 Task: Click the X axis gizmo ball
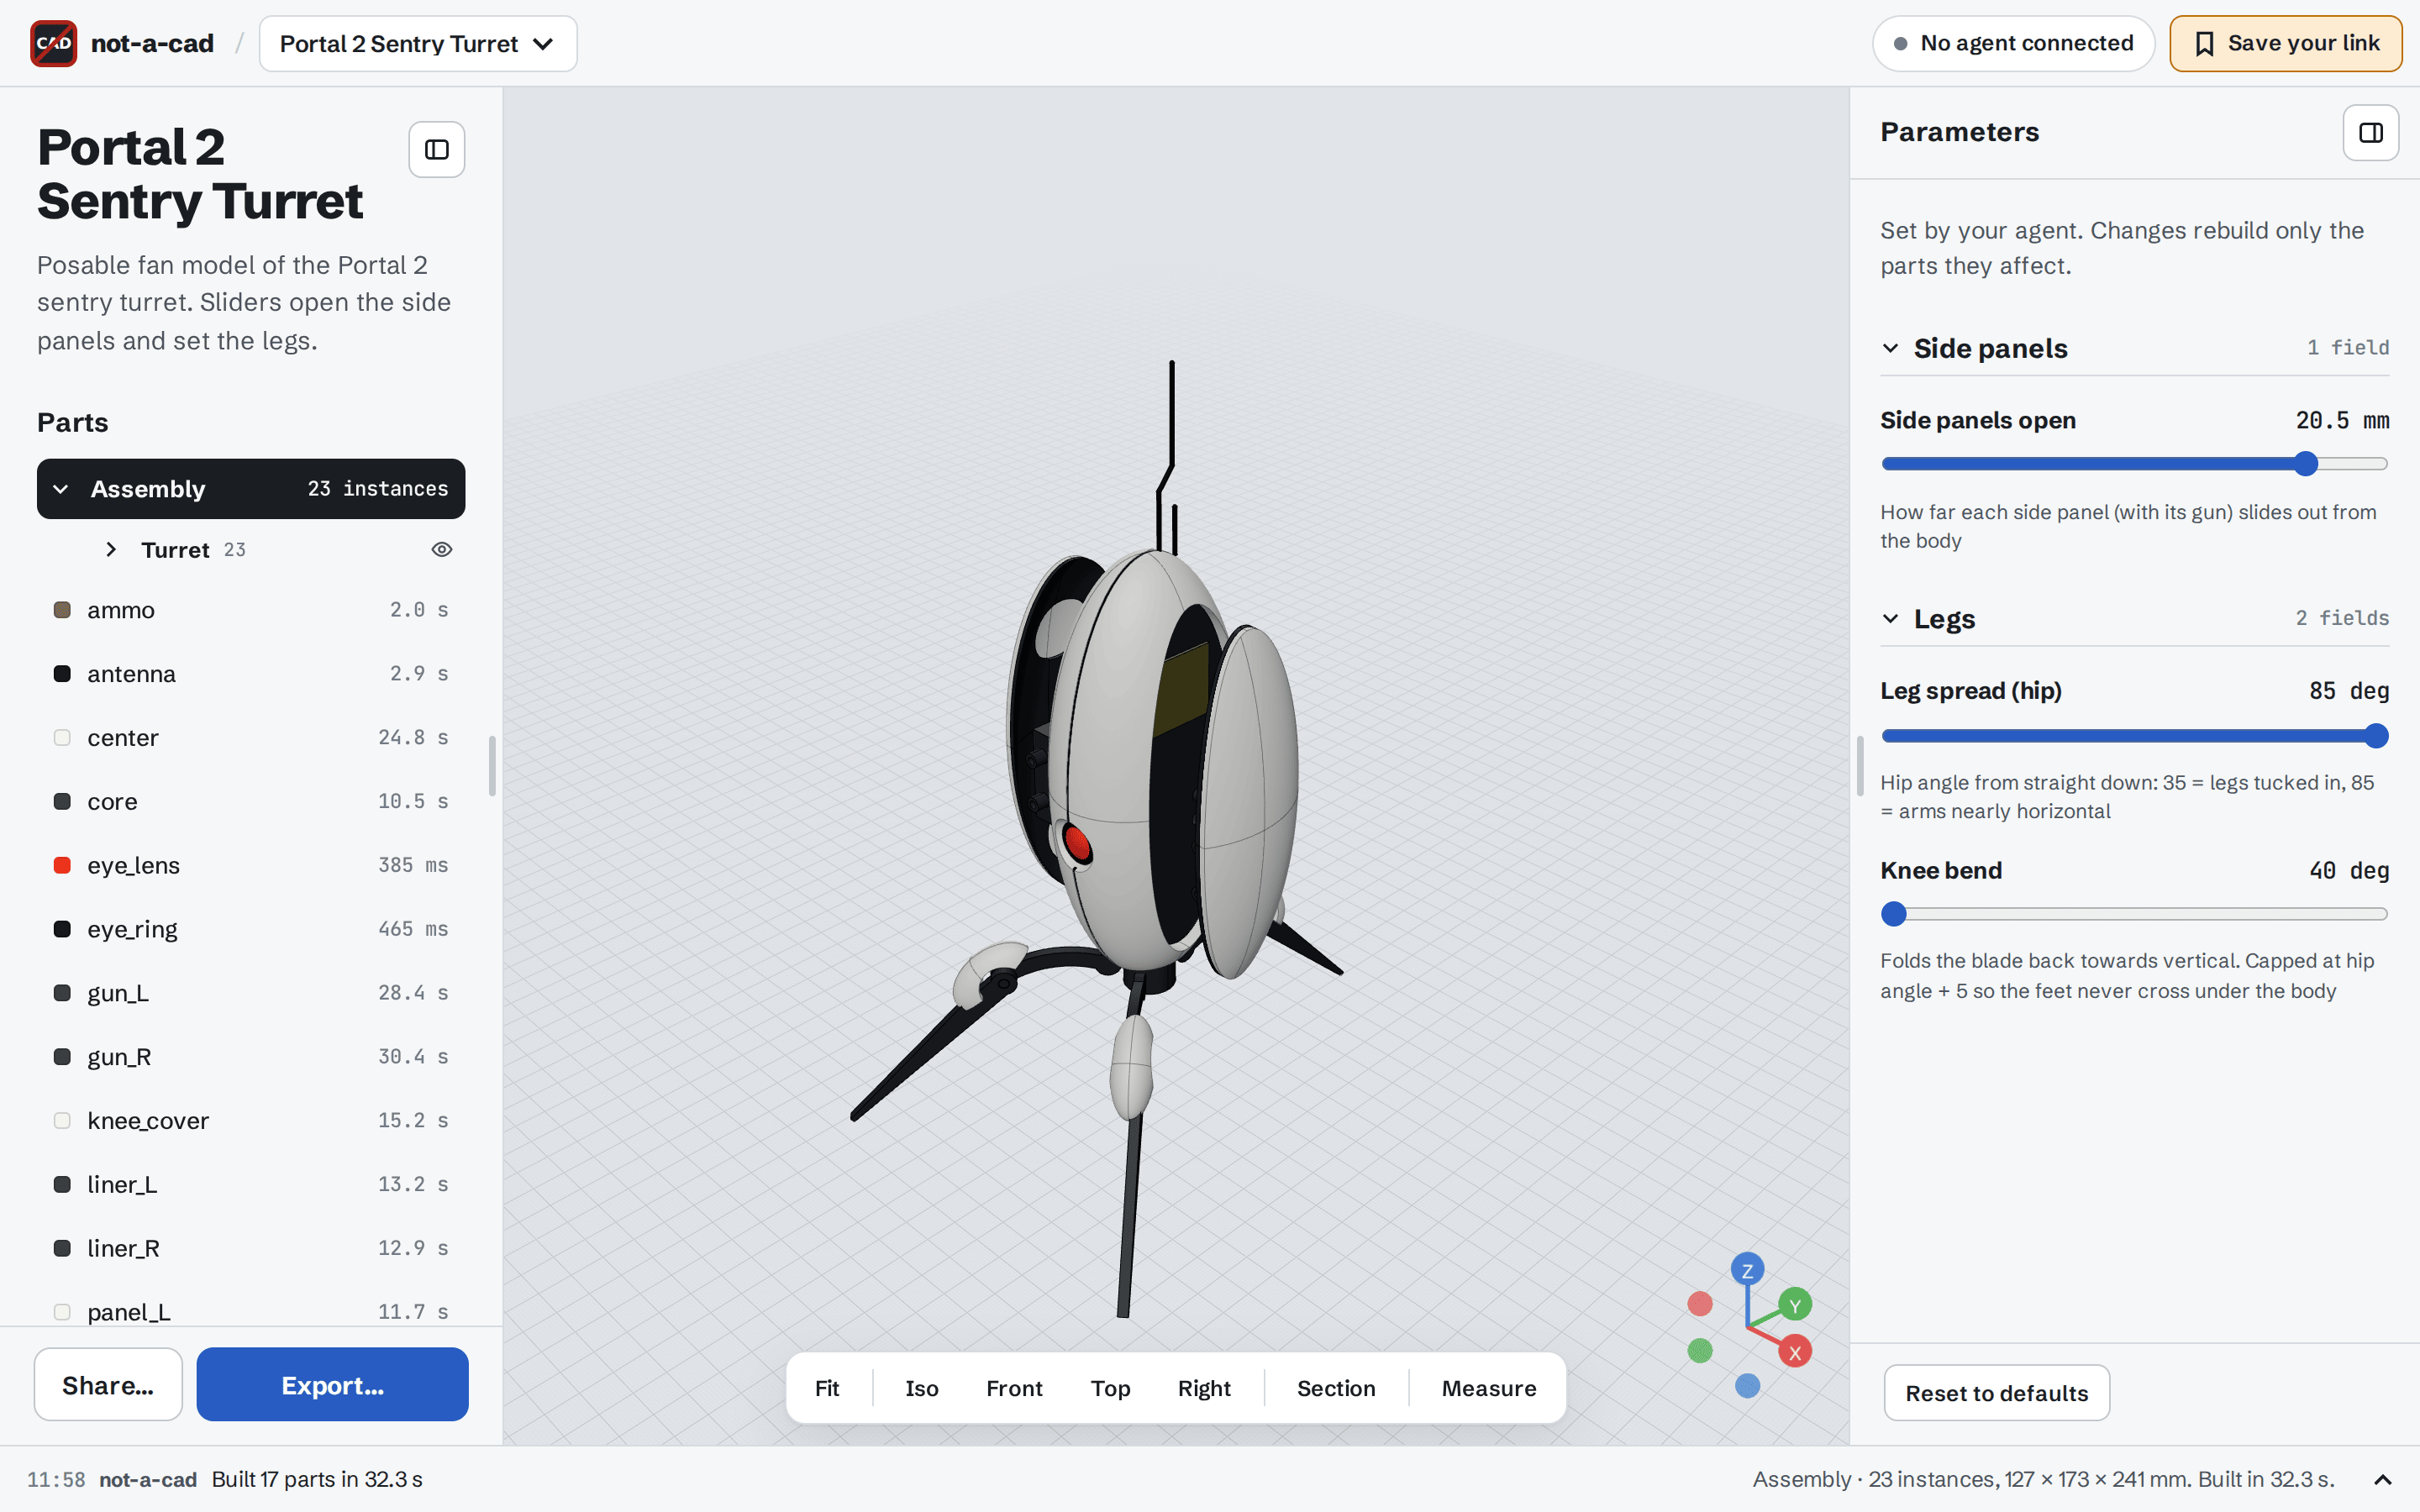pos(1795,1352)
